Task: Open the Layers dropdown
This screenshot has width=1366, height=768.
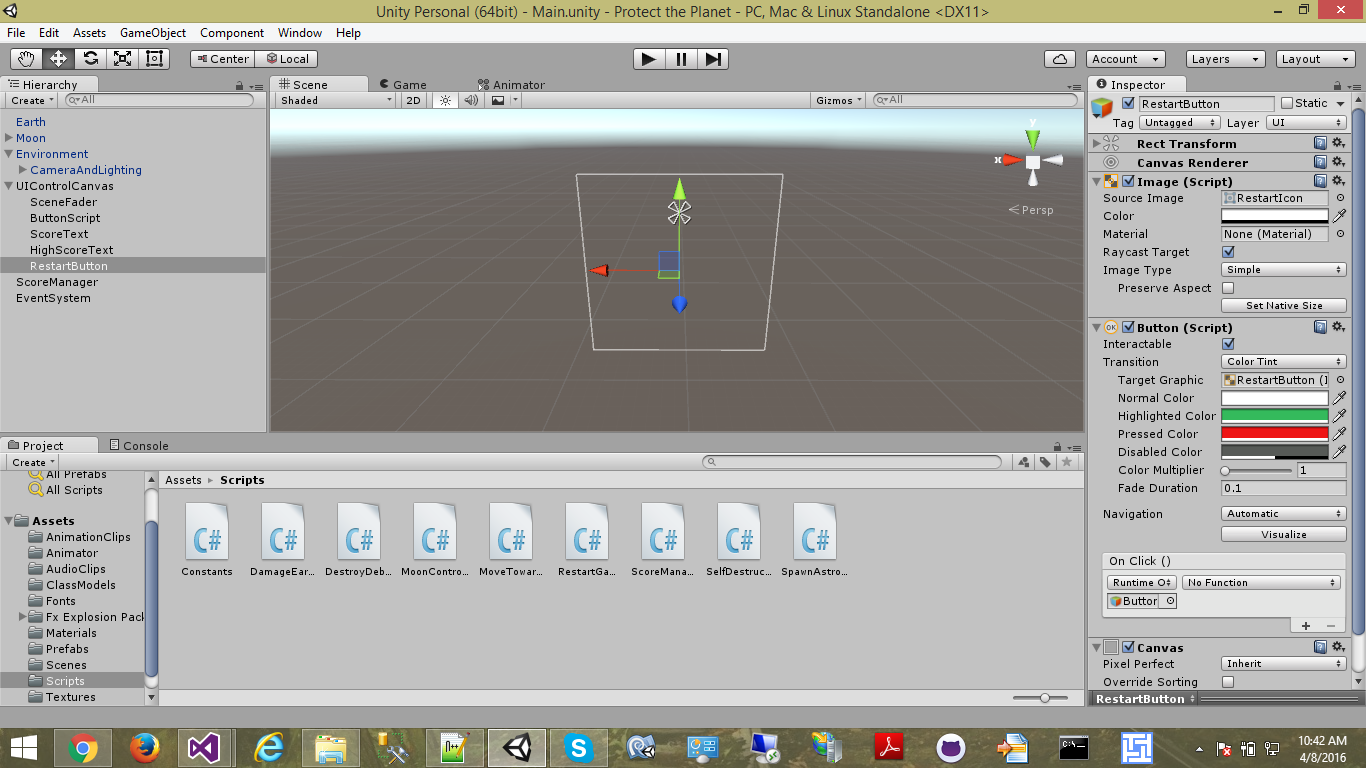Action: 1226,59
